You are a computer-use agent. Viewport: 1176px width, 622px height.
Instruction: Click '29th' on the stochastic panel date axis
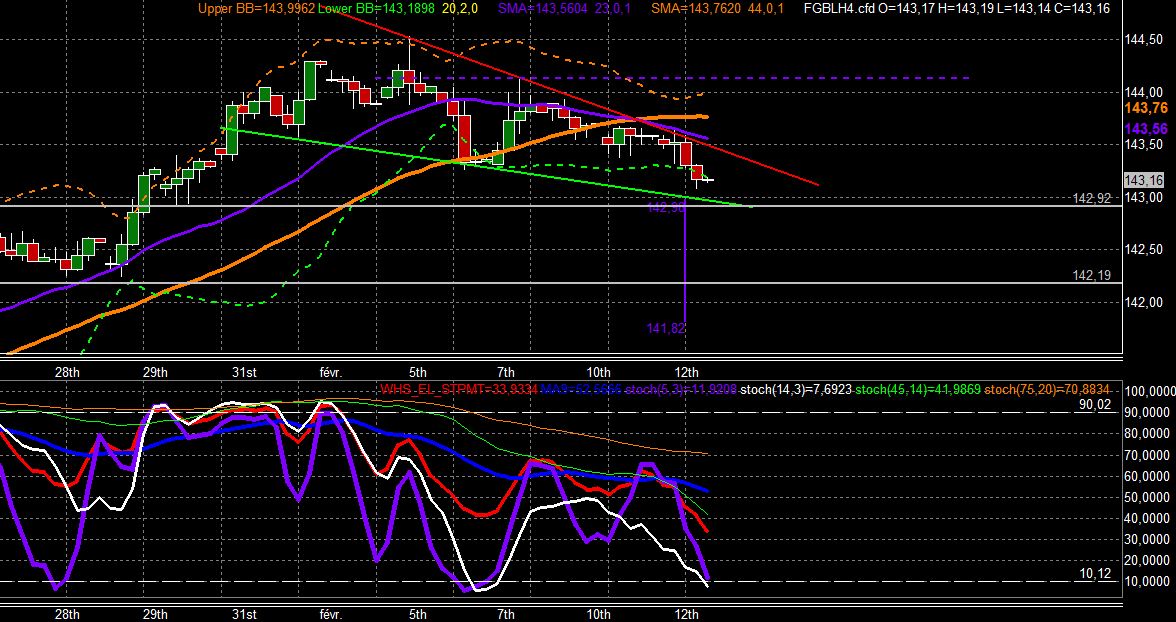point(155,614)
